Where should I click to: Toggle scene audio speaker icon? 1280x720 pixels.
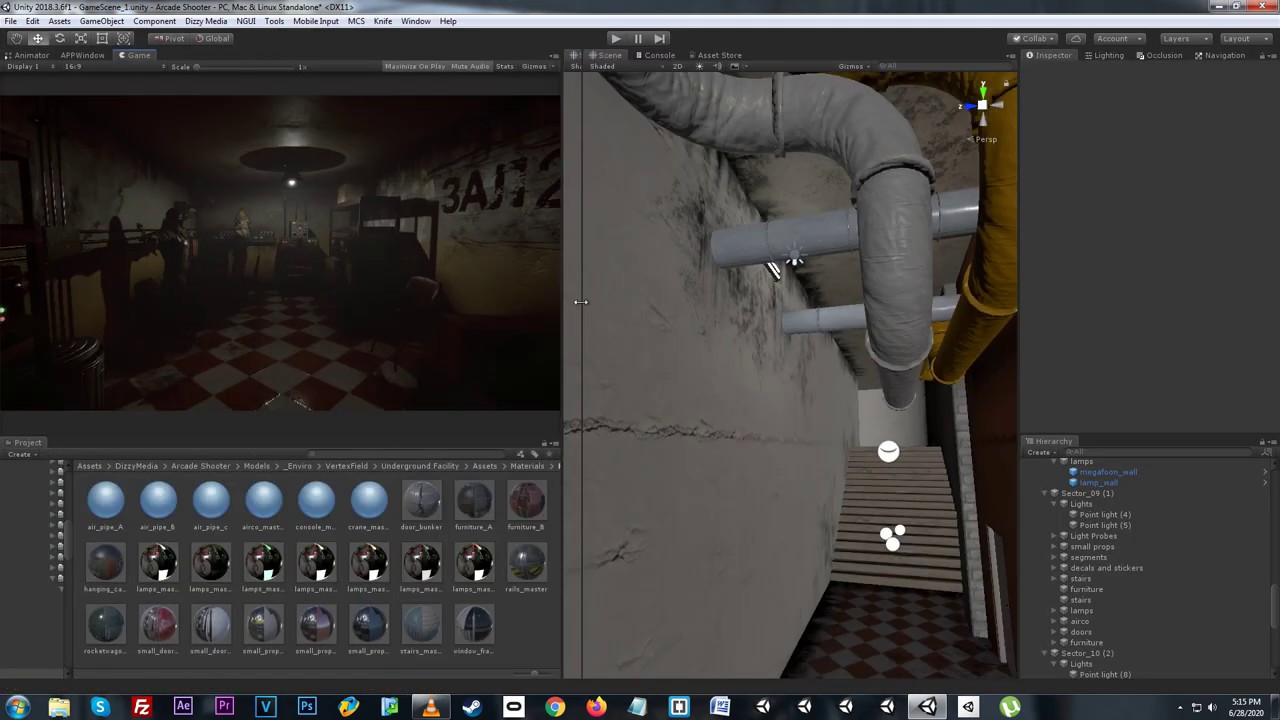point(716,66)
